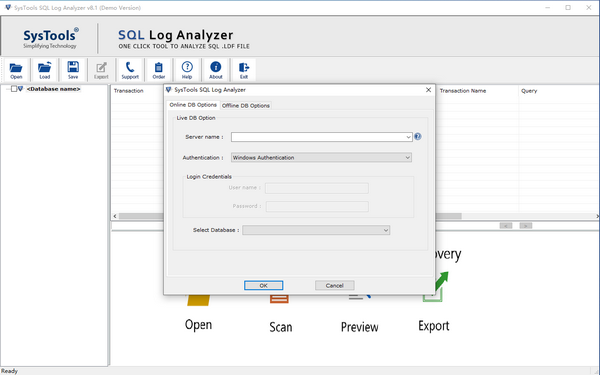Click the Query column header
The image size is (600, 375).
point(529,91)
